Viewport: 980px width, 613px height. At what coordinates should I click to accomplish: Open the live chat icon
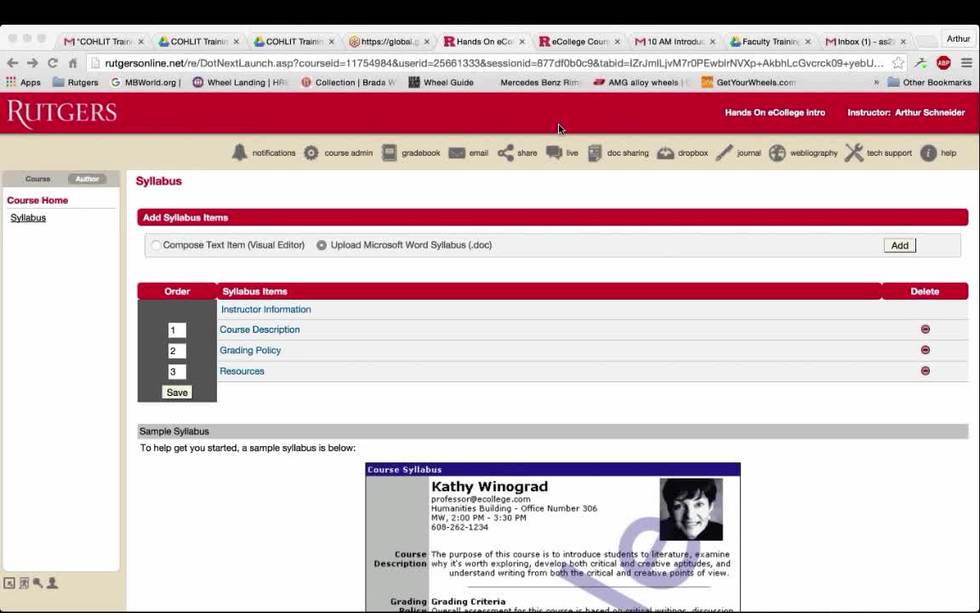tap(554, 152)
